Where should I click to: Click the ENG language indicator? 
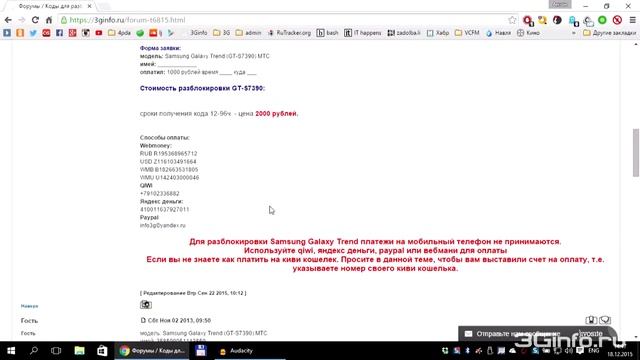pyautogui.click(x=594, y=351)
